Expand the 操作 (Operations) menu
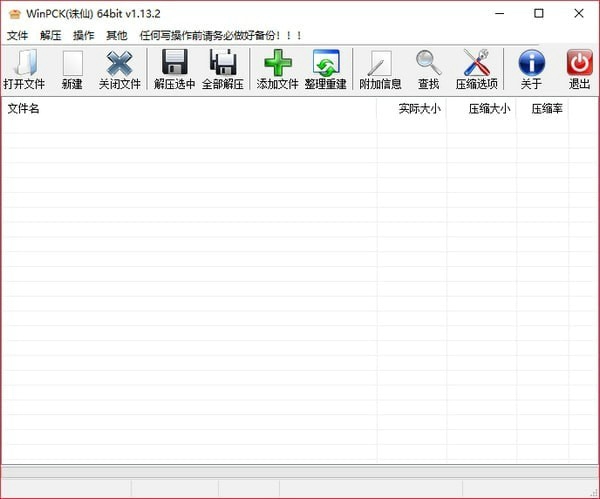Image resolution: width=600 pixels, height=499 pixels. tap(84, 35)
